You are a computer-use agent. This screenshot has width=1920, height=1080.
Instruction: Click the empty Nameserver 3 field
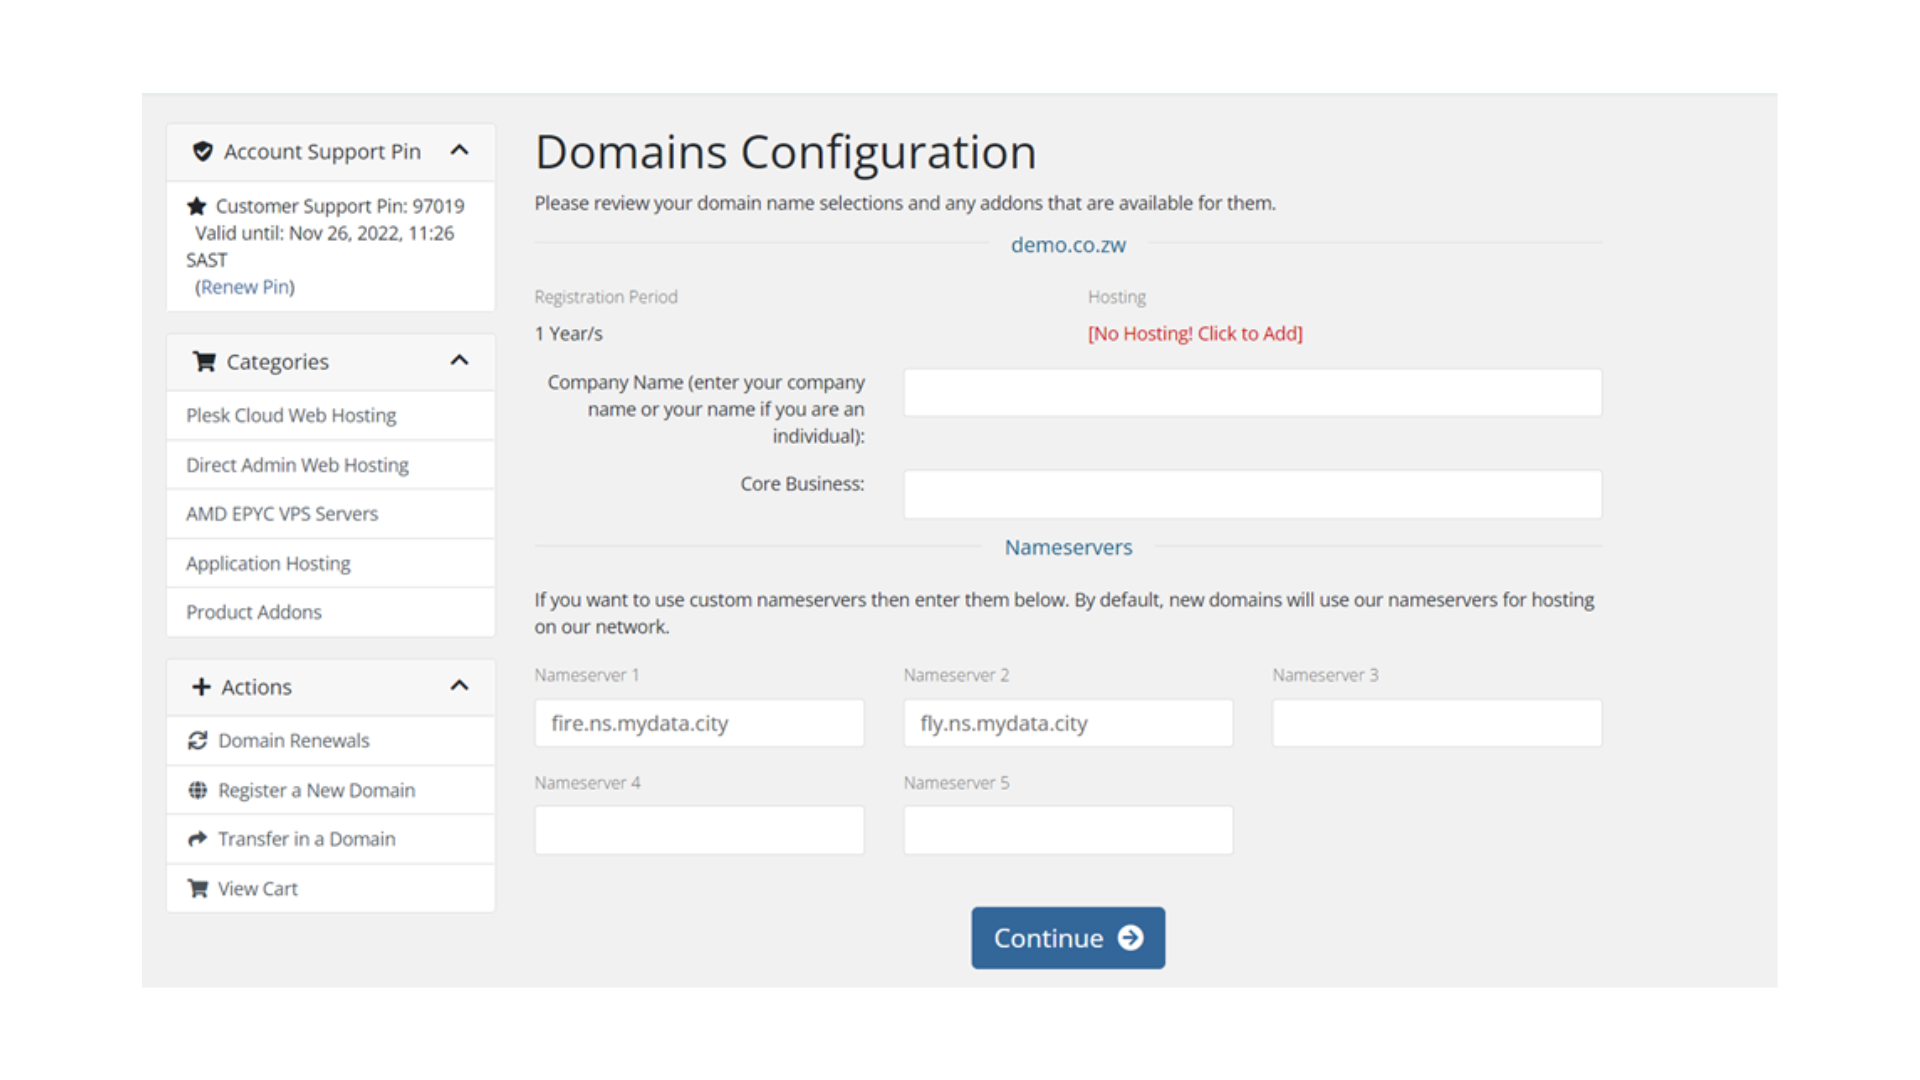[x=1437, y=723]
